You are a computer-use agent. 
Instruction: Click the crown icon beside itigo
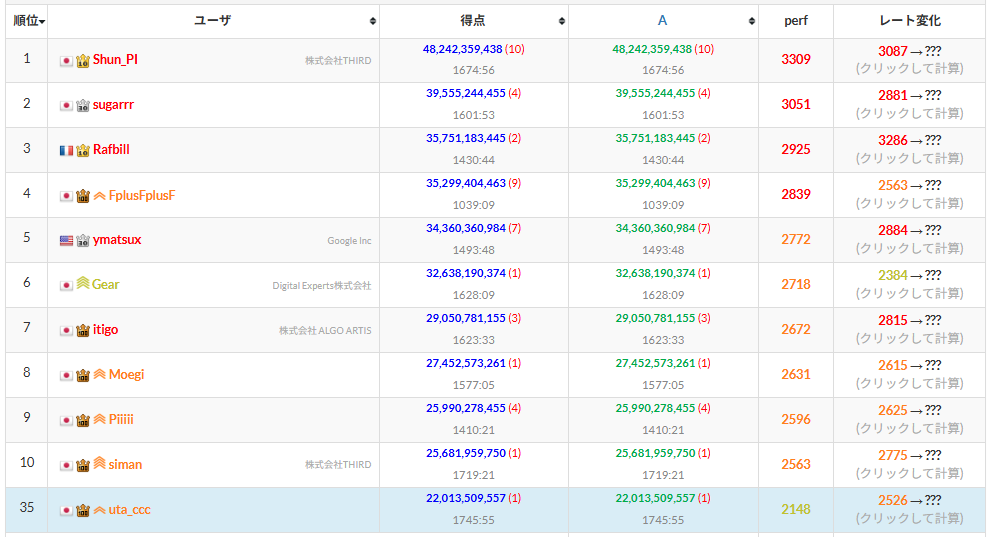point(83,330)
